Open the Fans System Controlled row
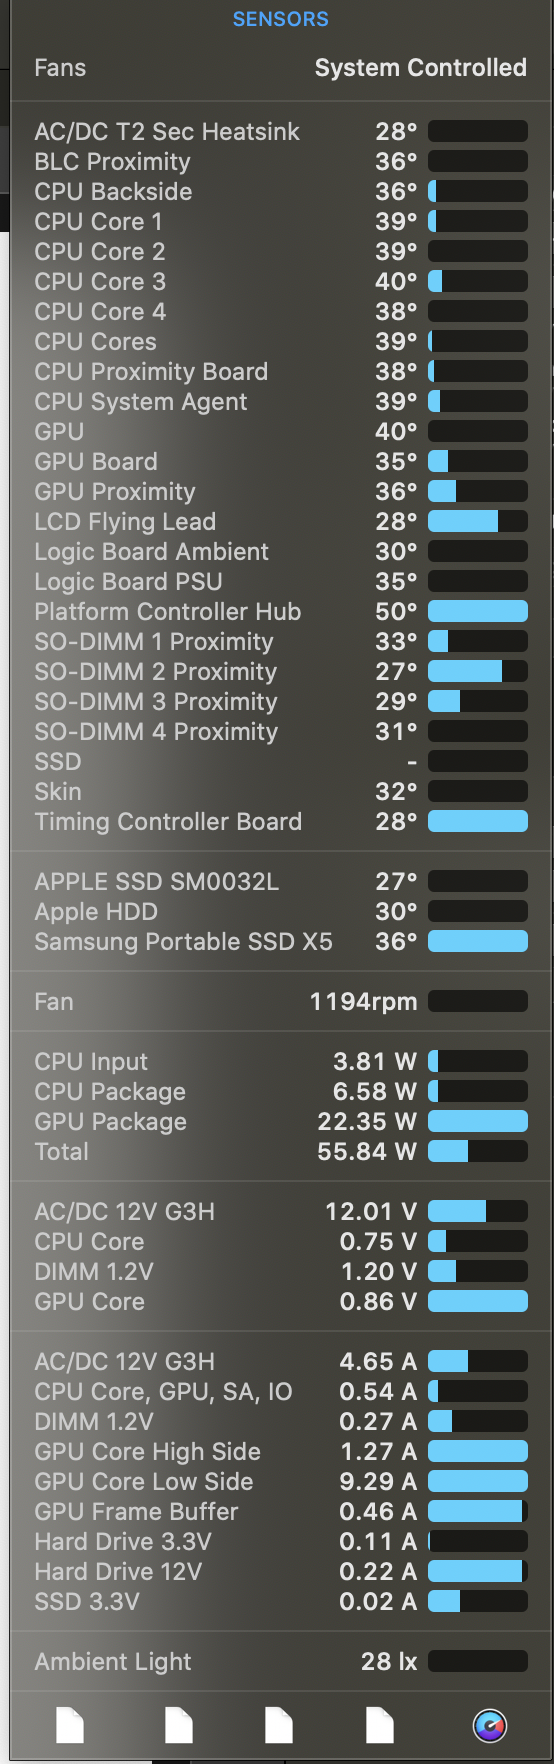This screenshot has height=1764, width=554. coord(280,68)
